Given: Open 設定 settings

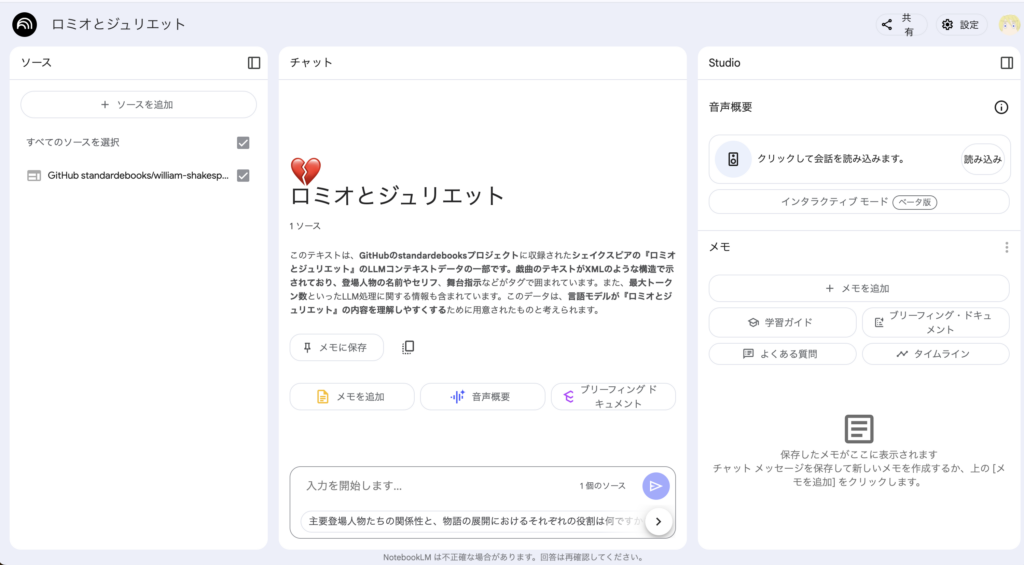Looking at the screenshot, I should (x=961, y=25).
